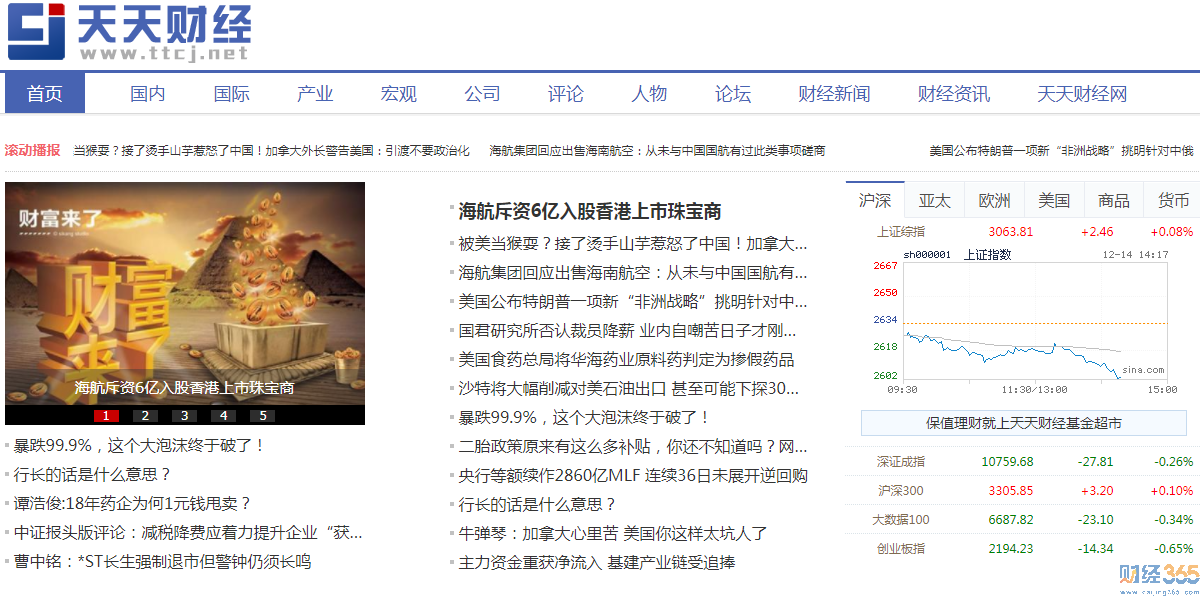
Task: Open 行长的话是什么意思 in the center list
Action: tap(537, 504)
